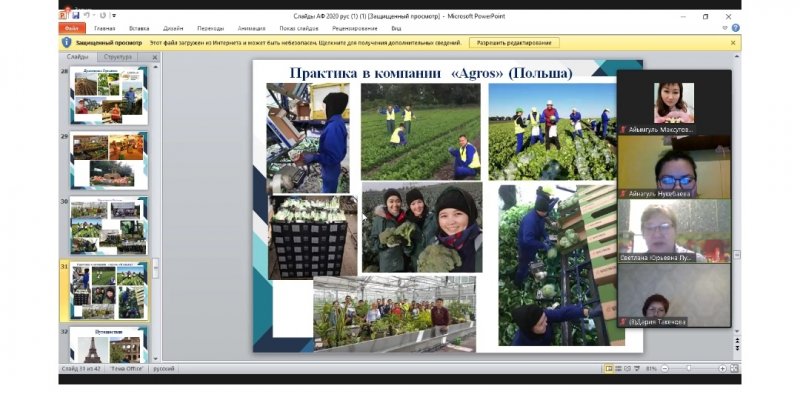Select slide 32 thumbnail with Eiffel Tower
The width and height of the screenshot is (800, 400).
tap(109, 345)
